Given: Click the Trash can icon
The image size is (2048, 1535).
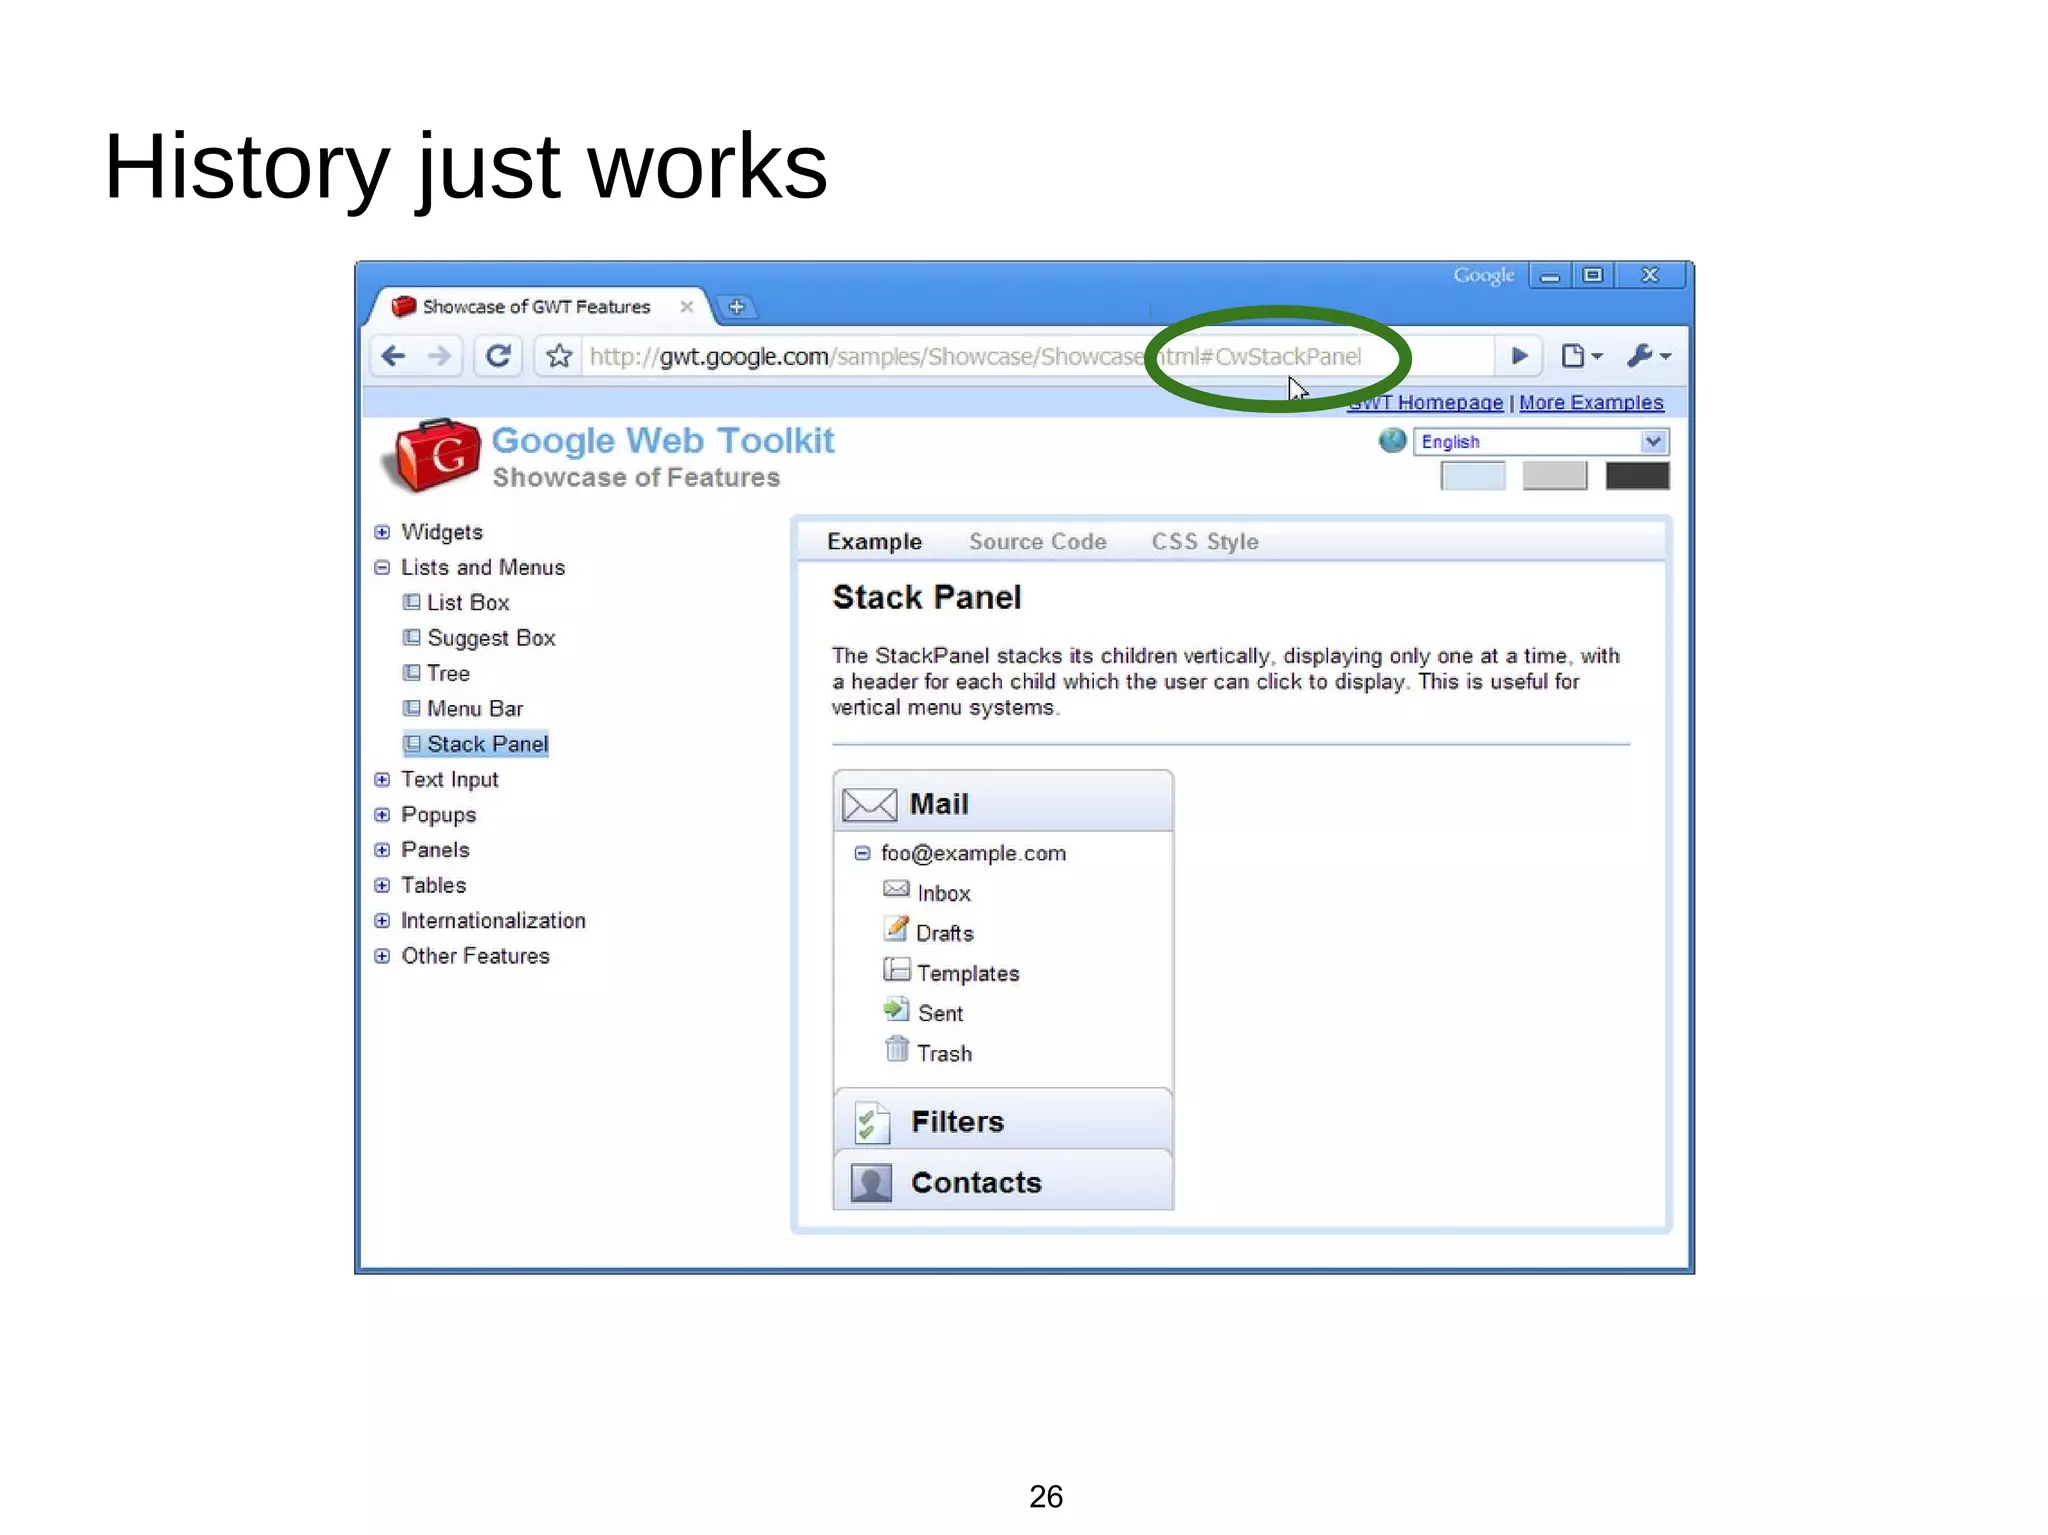Looking at the screenshot, I should (897, 1049).
